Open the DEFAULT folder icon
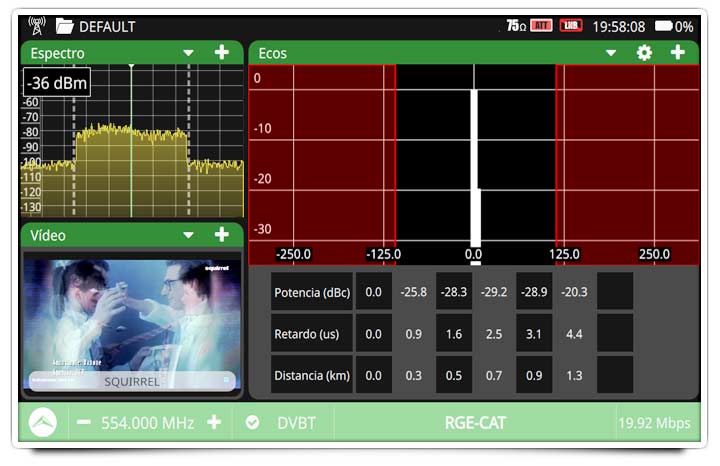Image resolution: width=720 pixels, height=466 pixels. [64, 26]
